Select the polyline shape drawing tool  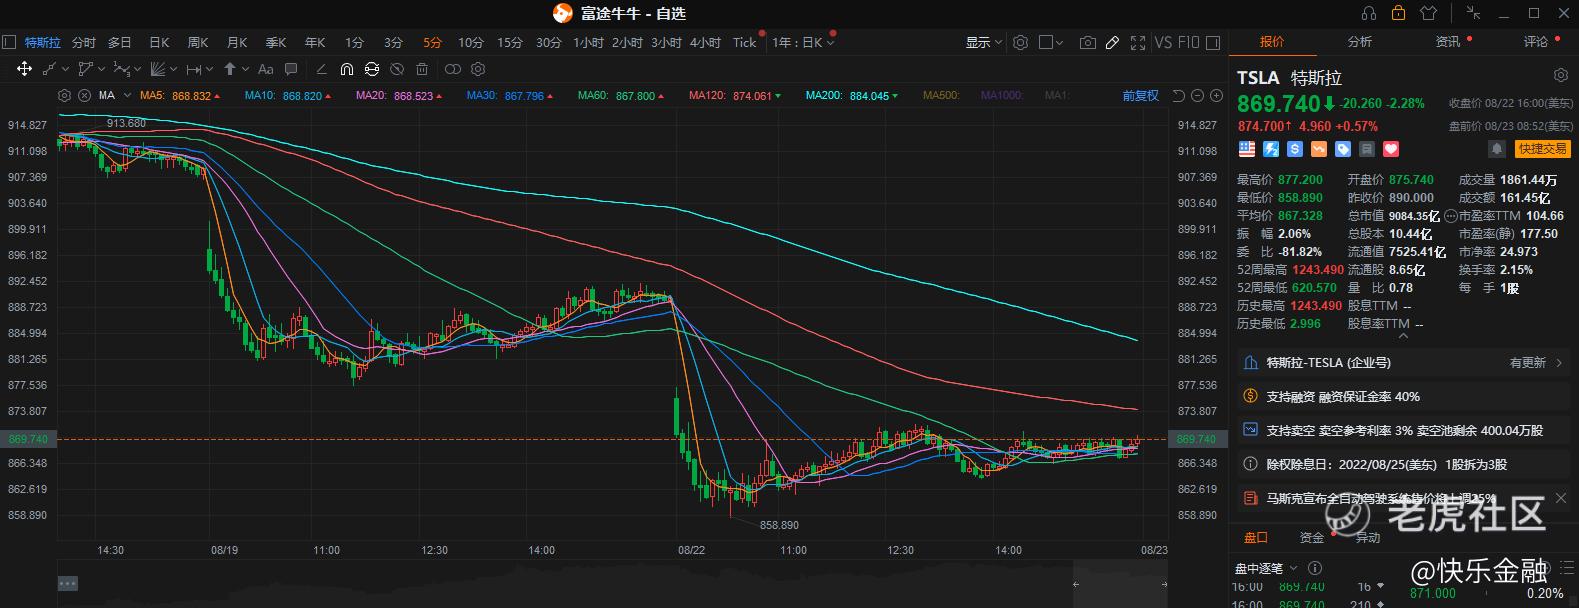click(x=86, y=69)
